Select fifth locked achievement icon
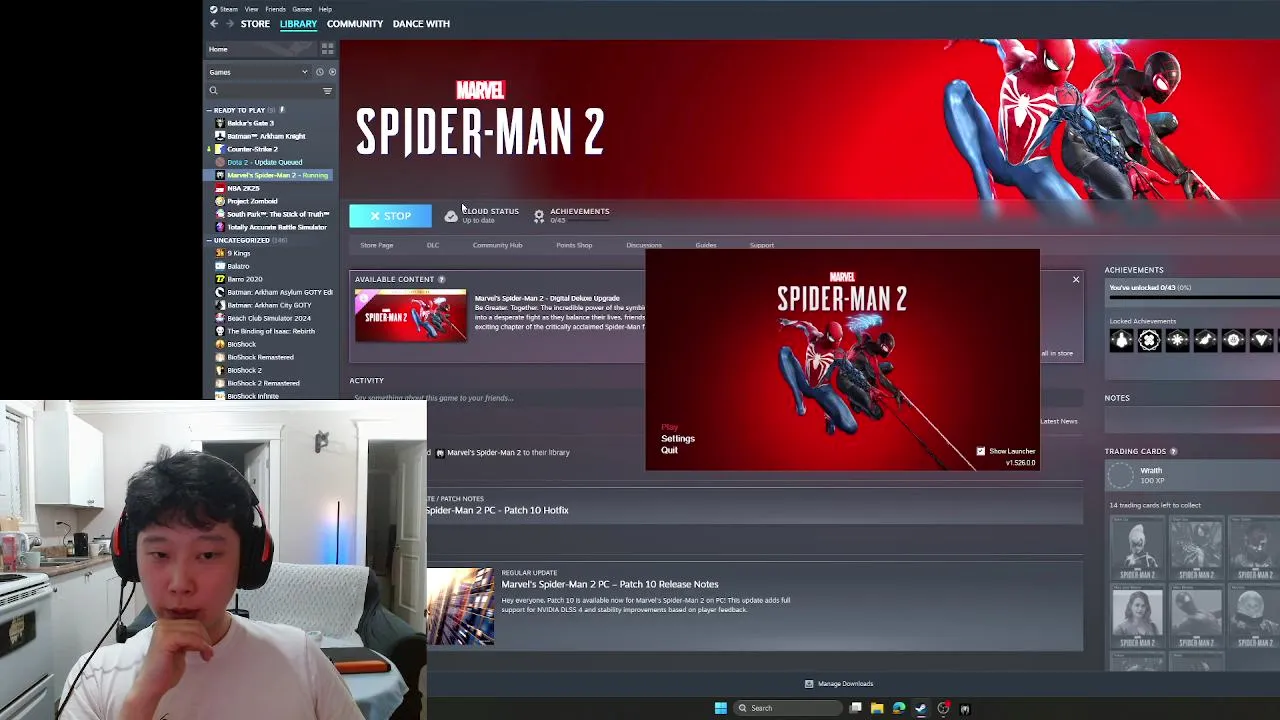The height and width of the screenshot is (720, 1280). (x=1233, y=341)
